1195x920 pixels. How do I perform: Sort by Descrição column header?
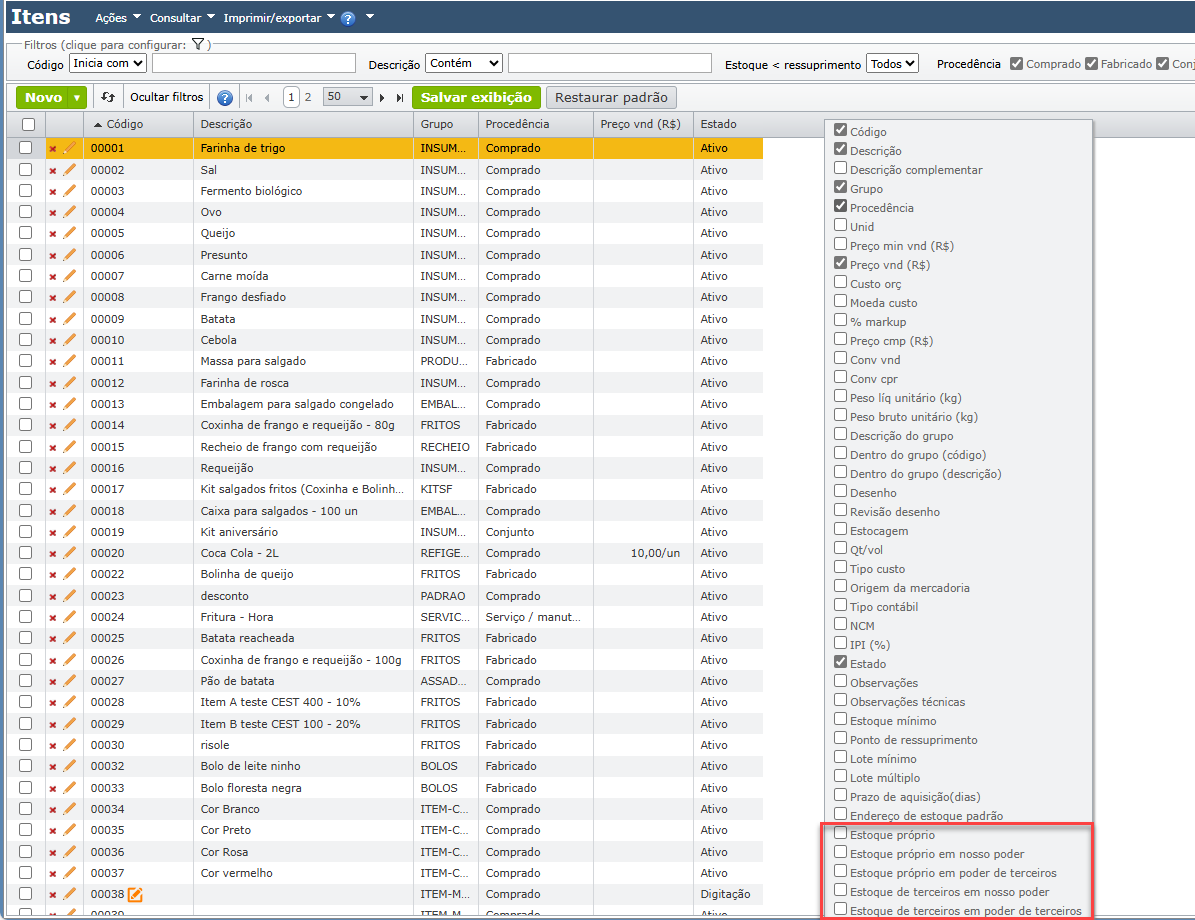pos(226,124)
